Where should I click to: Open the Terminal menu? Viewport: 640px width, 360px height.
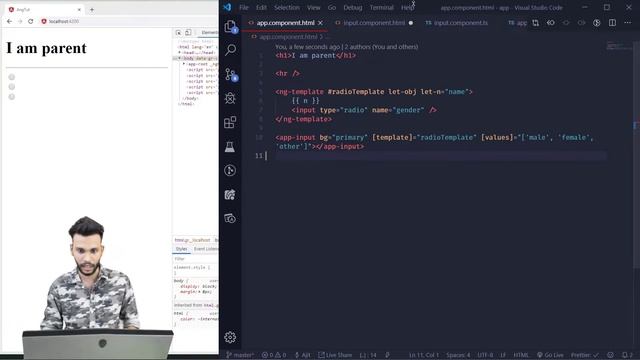pyautogui.click(x=382, y=7)
